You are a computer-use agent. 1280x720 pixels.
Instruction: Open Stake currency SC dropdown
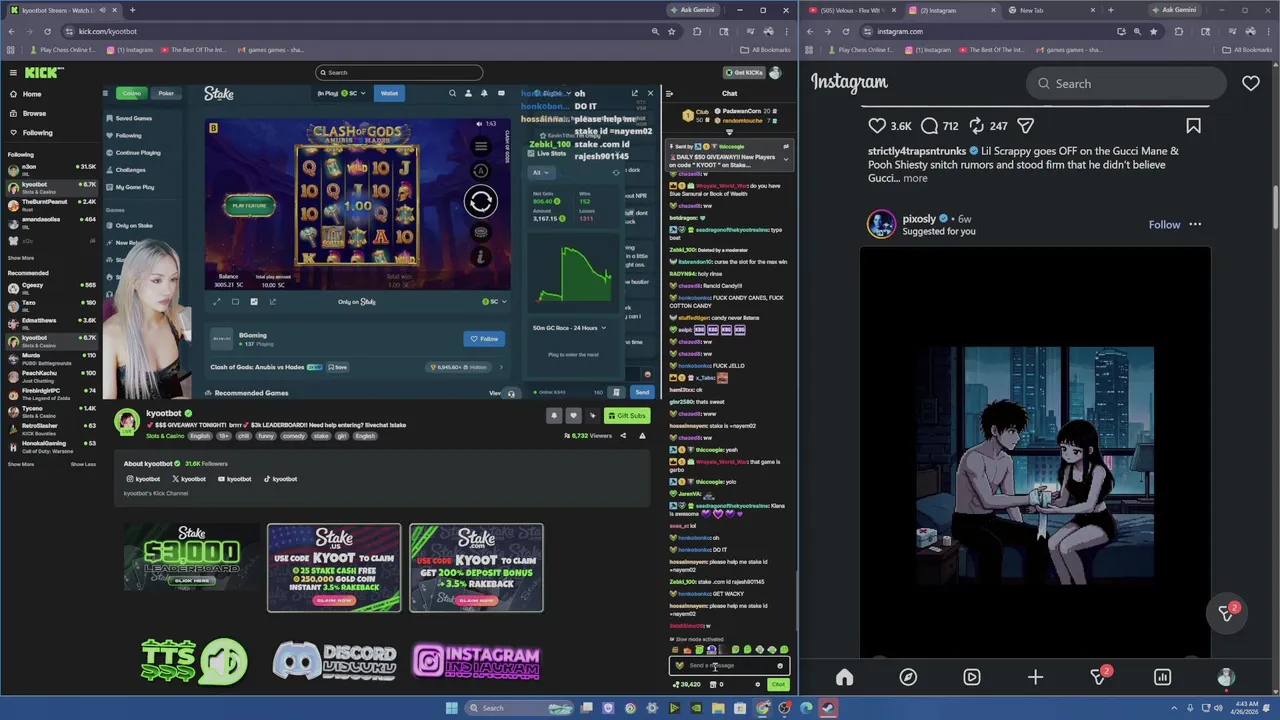(353, 93)
